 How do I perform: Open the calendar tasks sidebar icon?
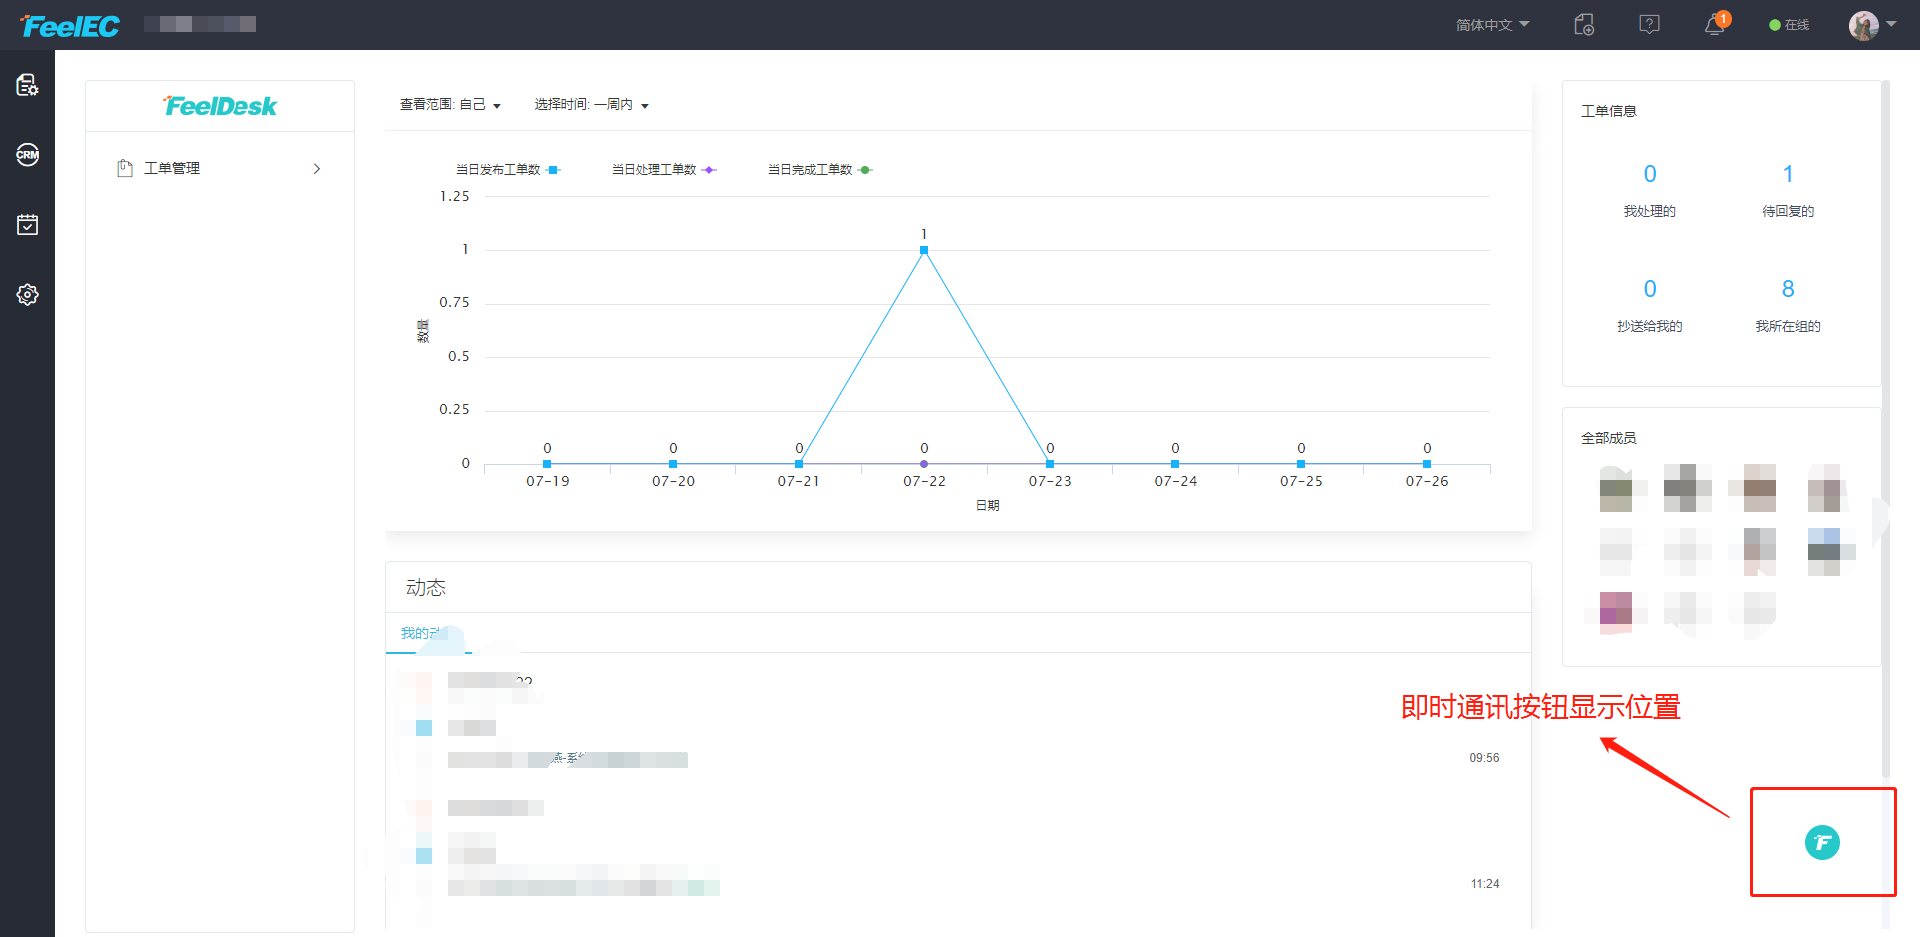click(x=27, y=225)
